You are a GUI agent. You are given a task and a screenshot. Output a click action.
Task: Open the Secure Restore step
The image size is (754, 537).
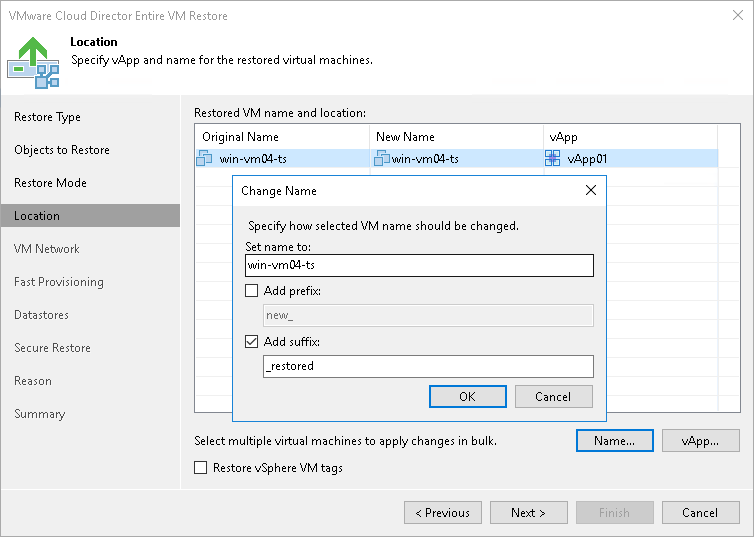[x=52, y=348]
